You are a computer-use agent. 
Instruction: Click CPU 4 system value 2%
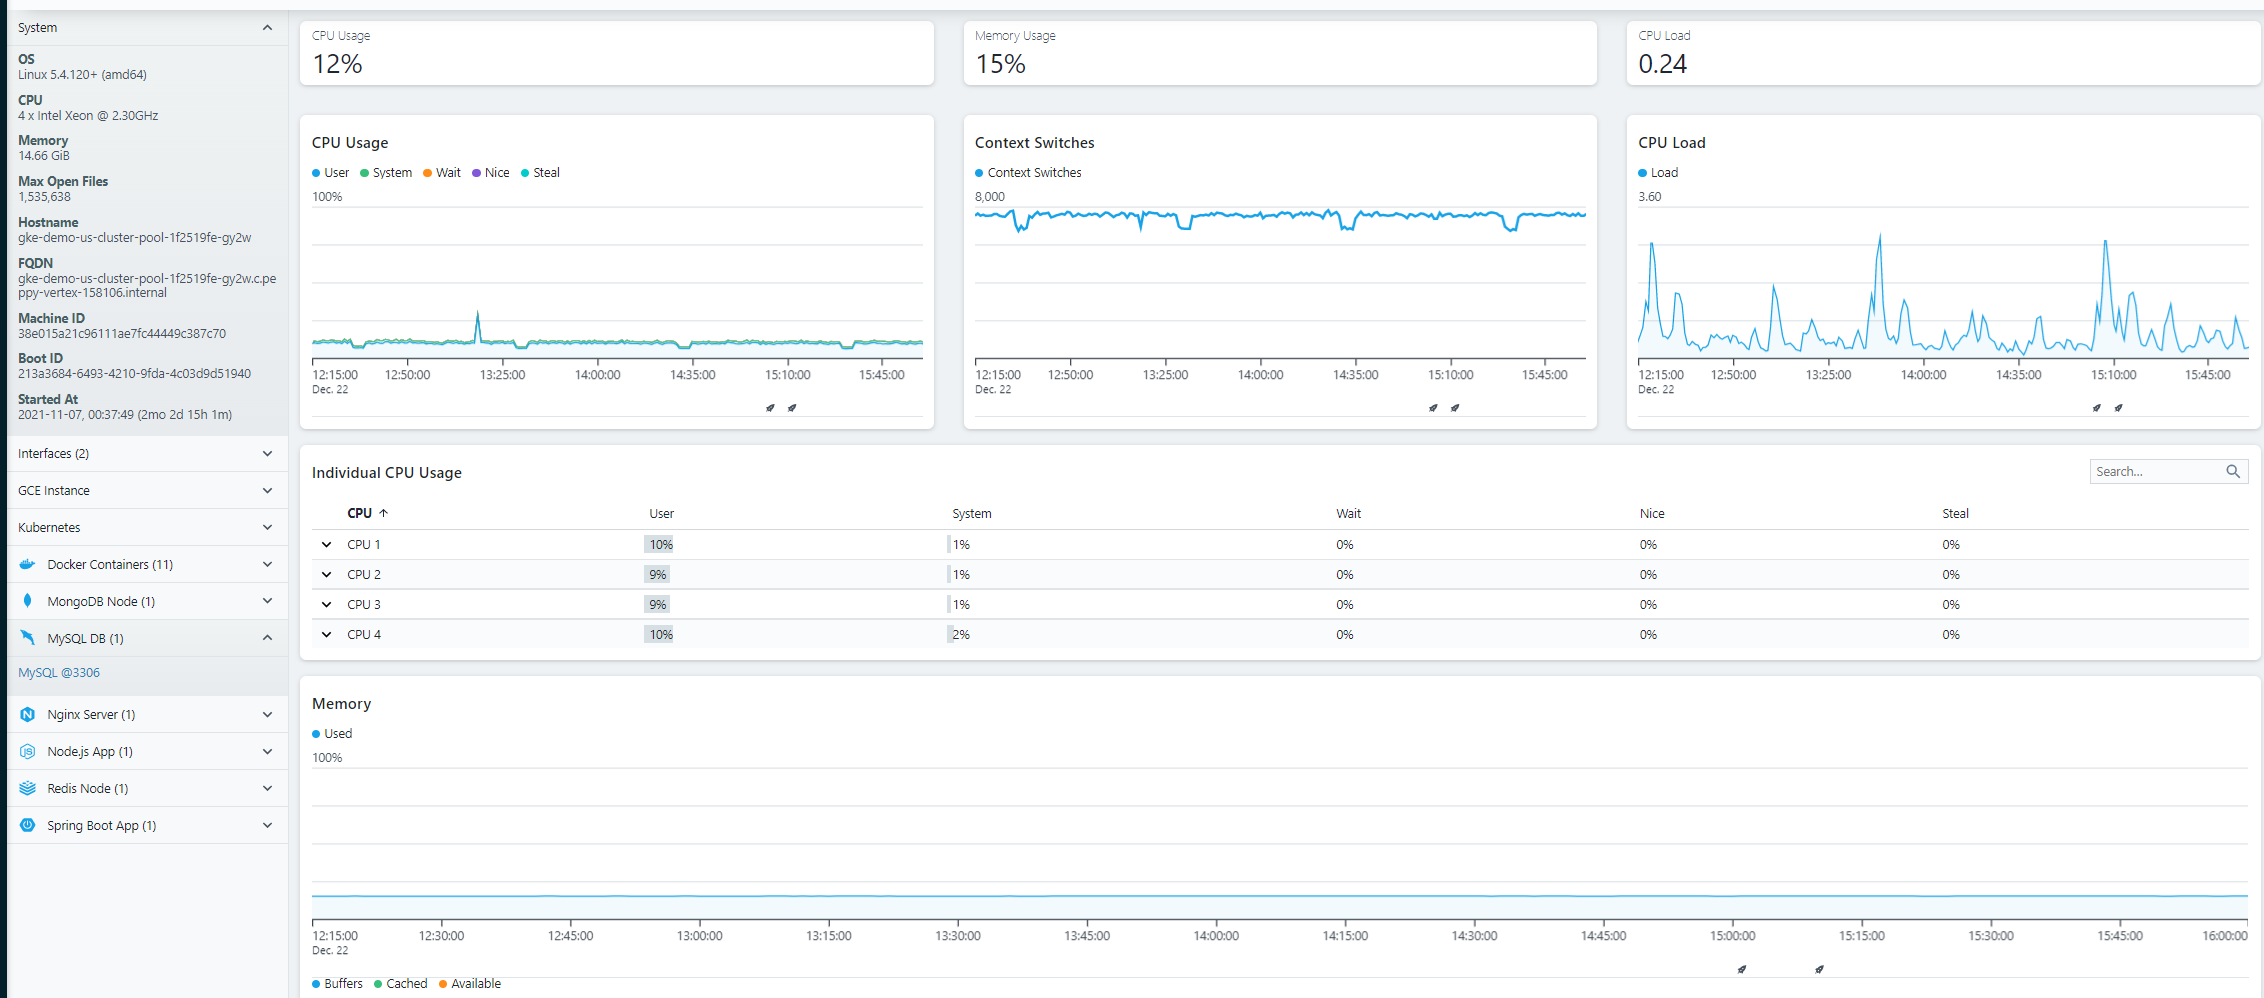[961, 635]
